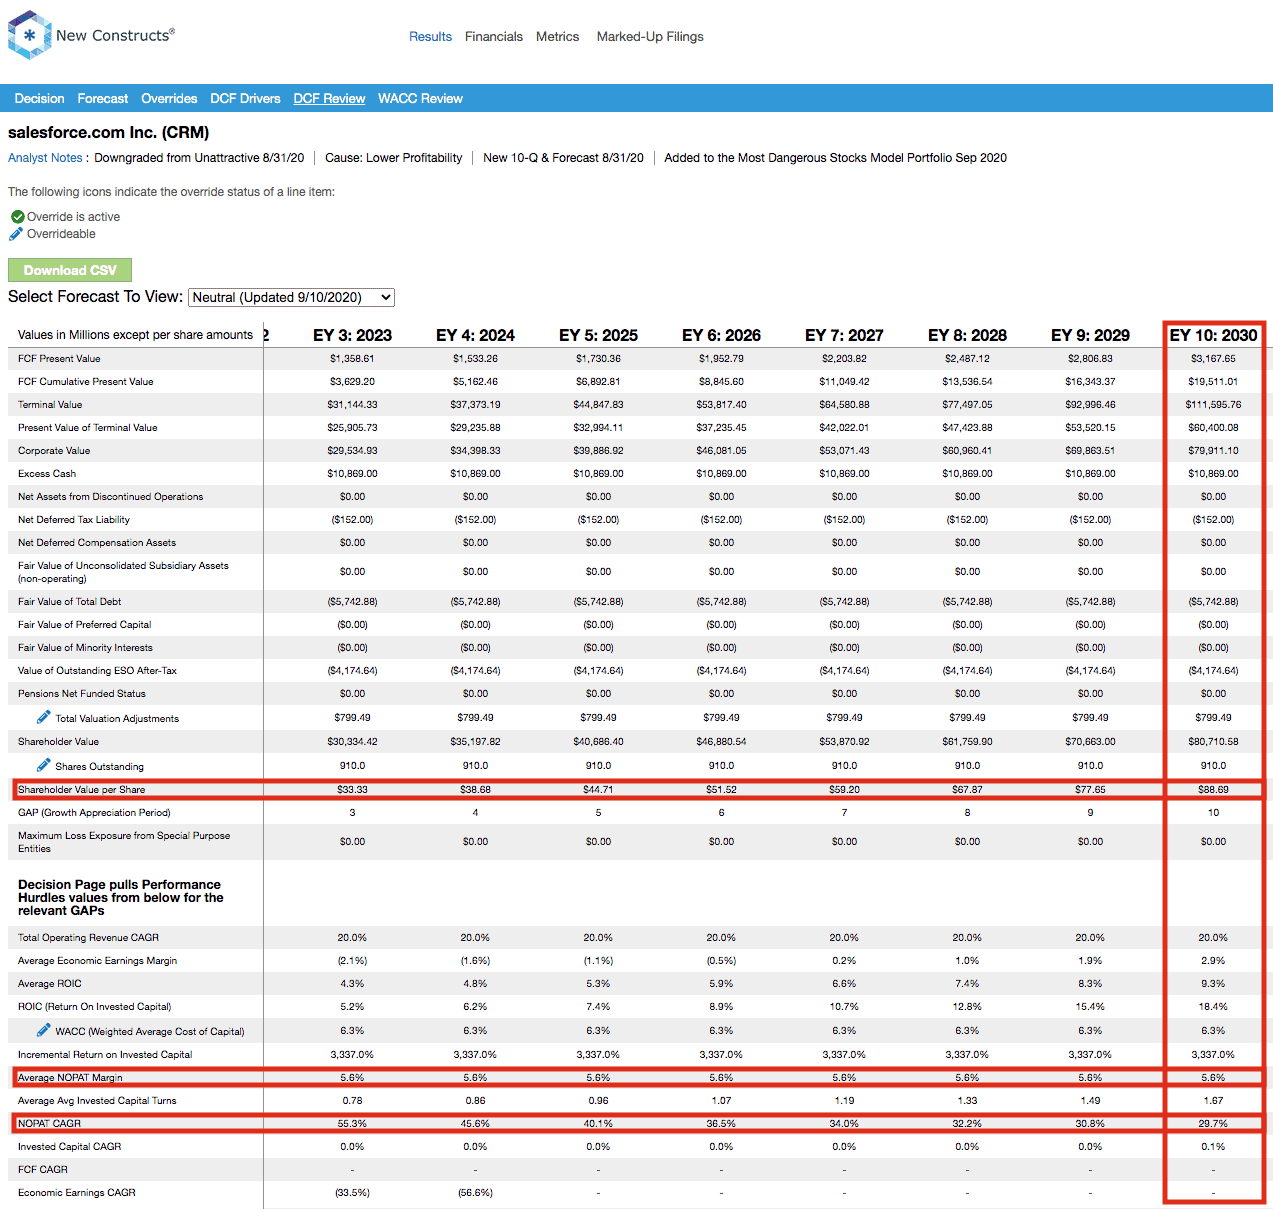
Task: Click the 18.4% ROIC cell for 2030
Action: [x=1213, y=1007]
